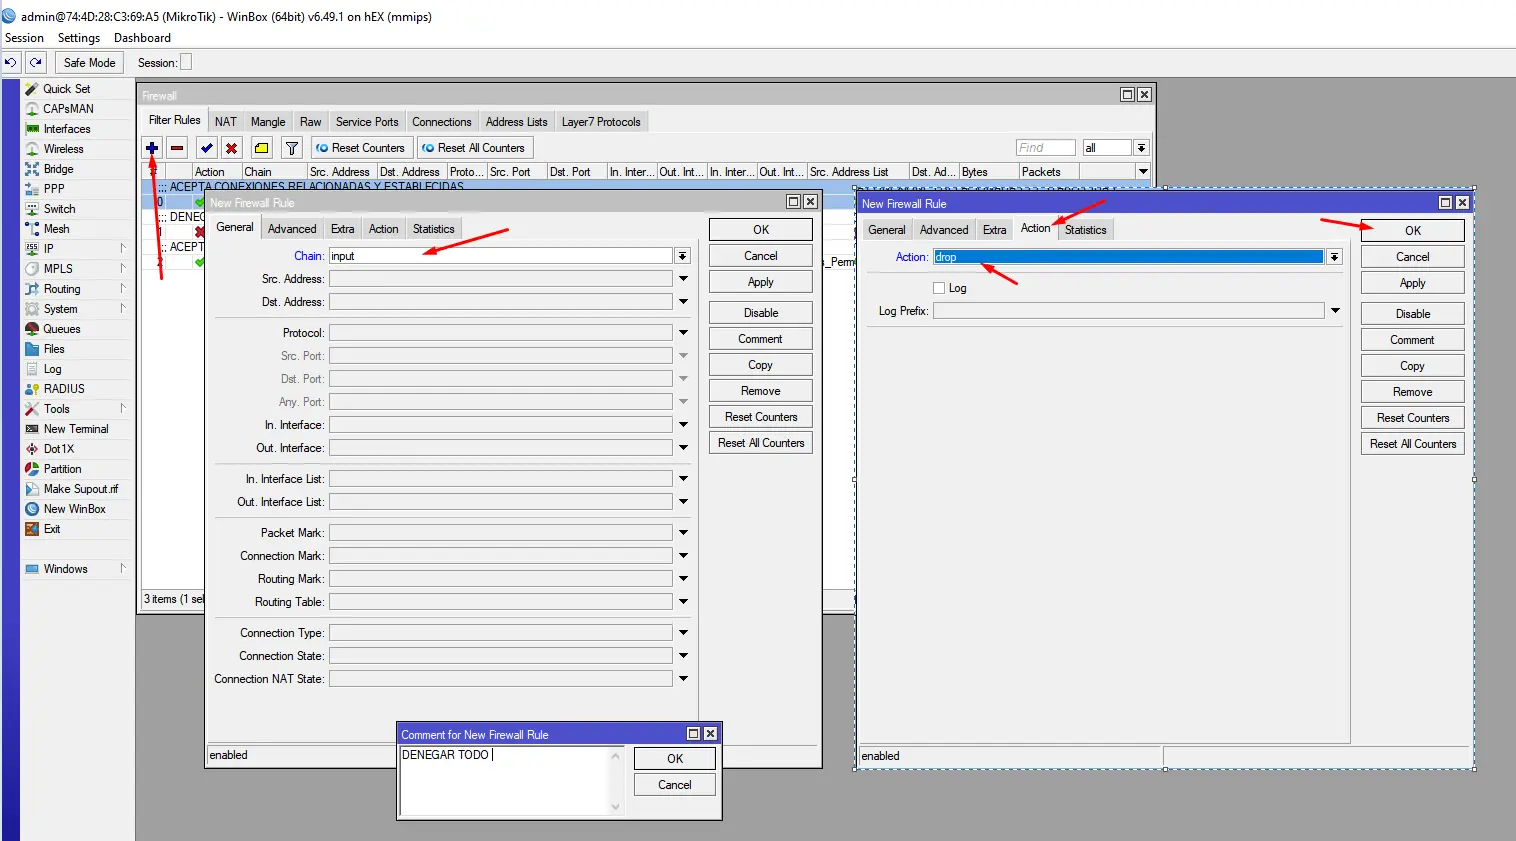Viewport: 1516px width, 841px height.
Task: Open the 'all' filter dropdown in Firewall window
Action: (x=1141, y=148)
